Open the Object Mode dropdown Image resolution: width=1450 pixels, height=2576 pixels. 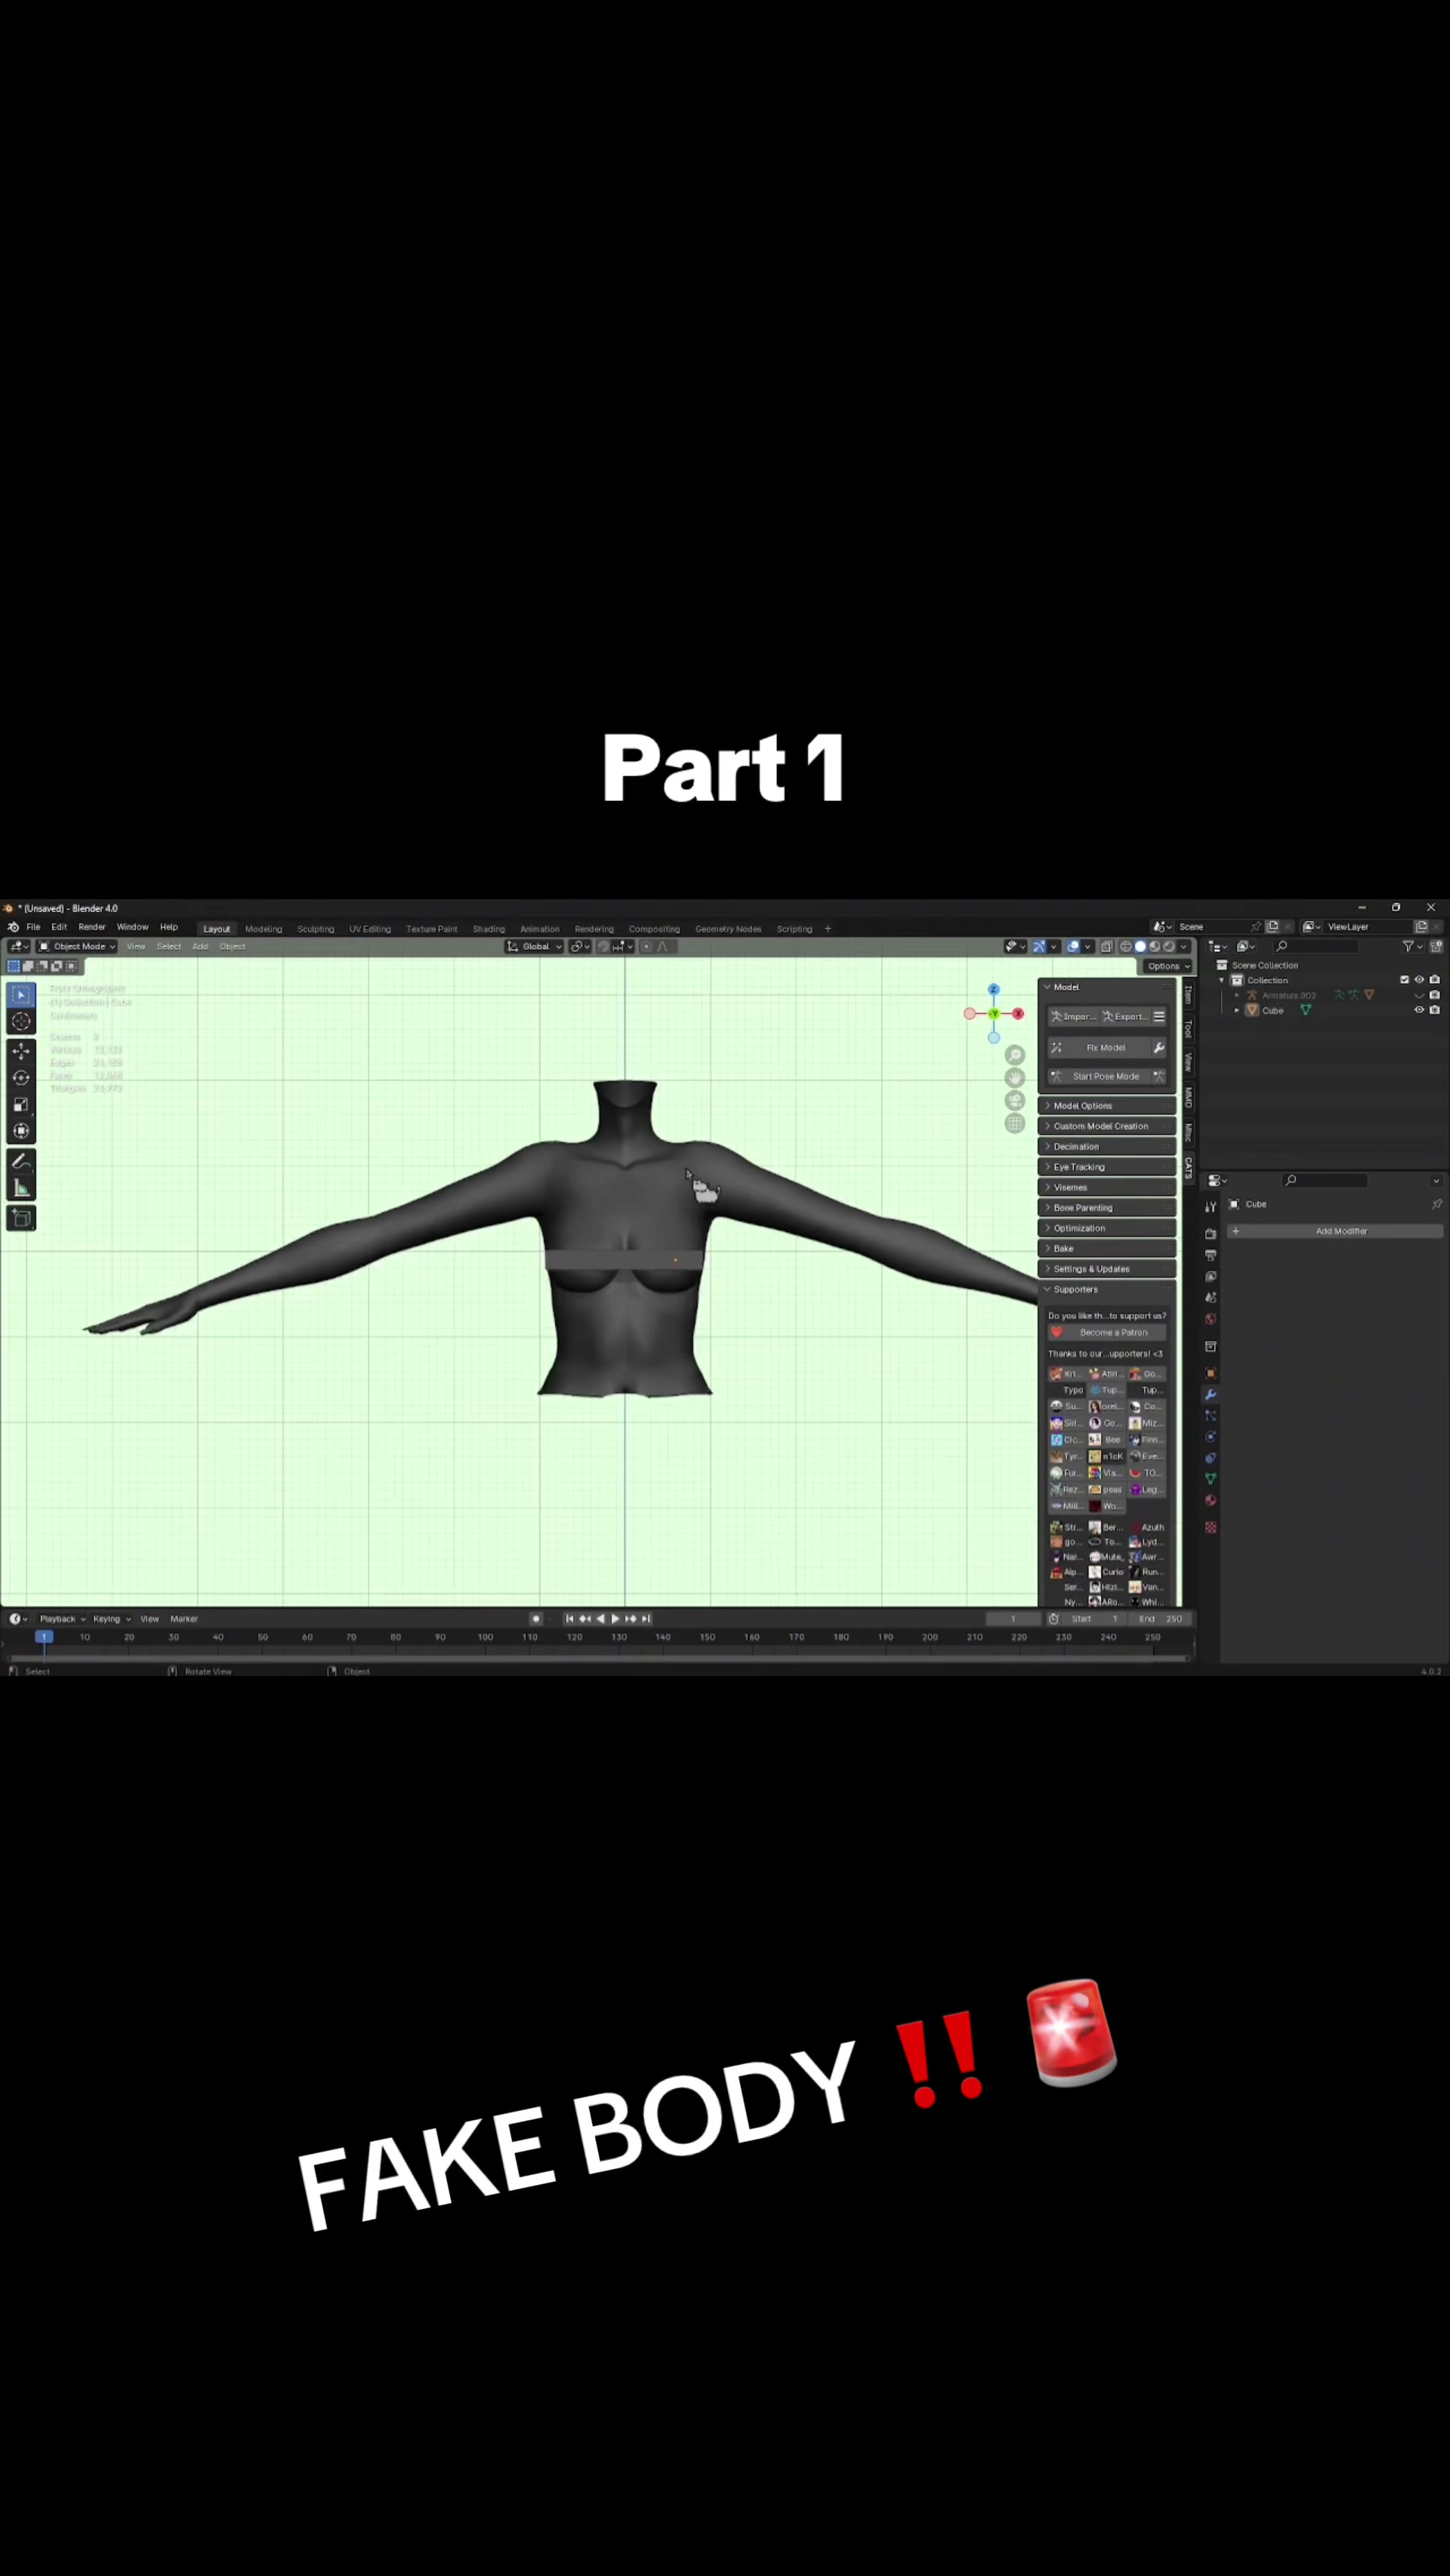tap(77, 946)
